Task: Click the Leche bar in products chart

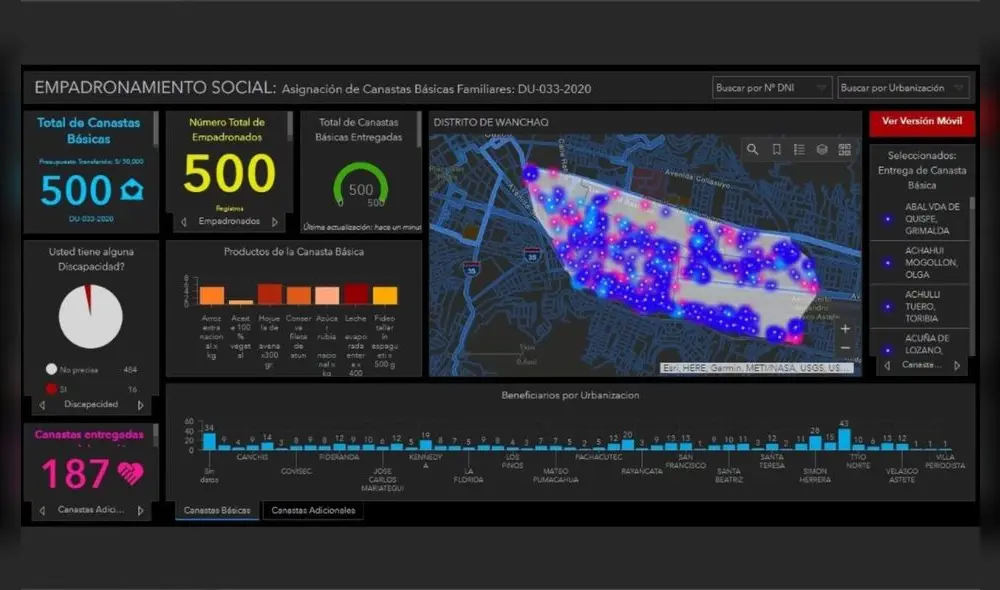Action: 356,294
